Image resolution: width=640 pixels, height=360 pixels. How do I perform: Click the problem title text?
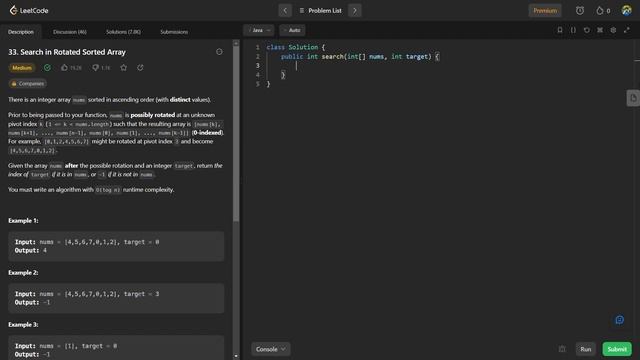(x=67, y=52)
